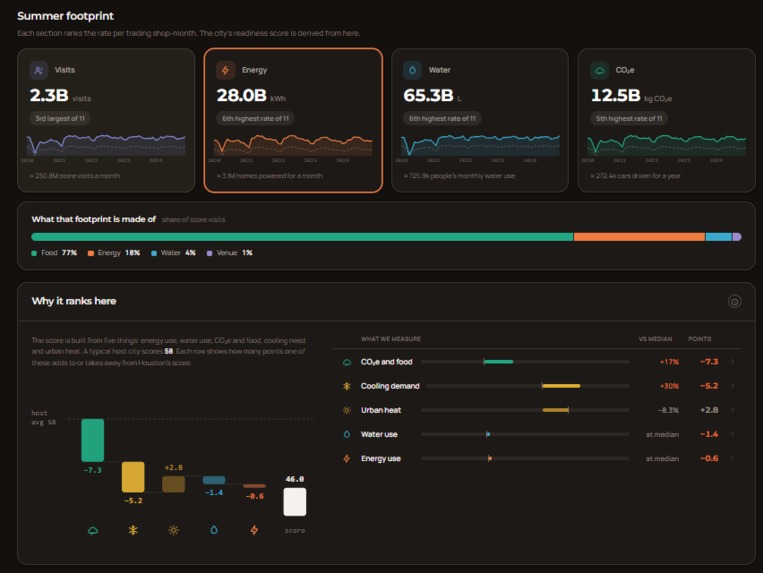This screenshot has height=573, width=763.
Task: Click the sun icon beside Urban heat
Action: pyautogui.click(x=347, y=410)
